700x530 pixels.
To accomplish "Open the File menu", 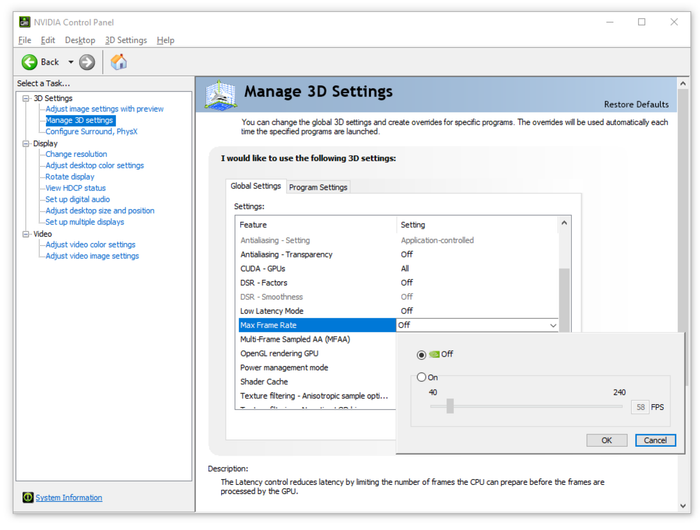I will pyautogui.click(x=25, y=40).
